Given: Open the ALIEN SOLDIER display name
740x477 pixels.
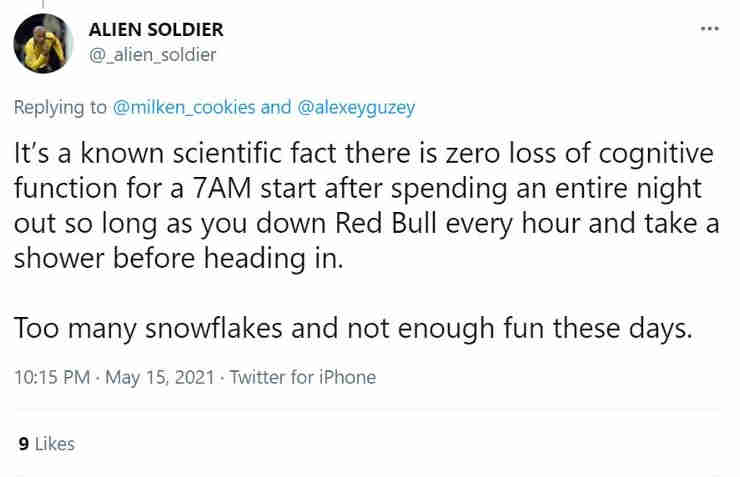Looking at the screenshot, I should 157,30.
